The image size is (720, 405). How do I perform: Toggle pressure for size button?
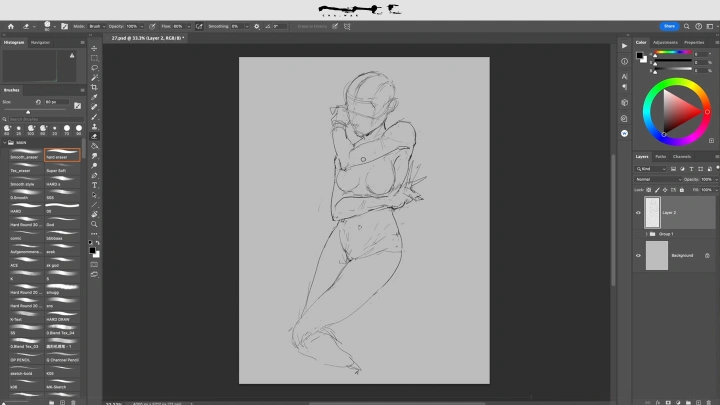[x=335, y=27]
